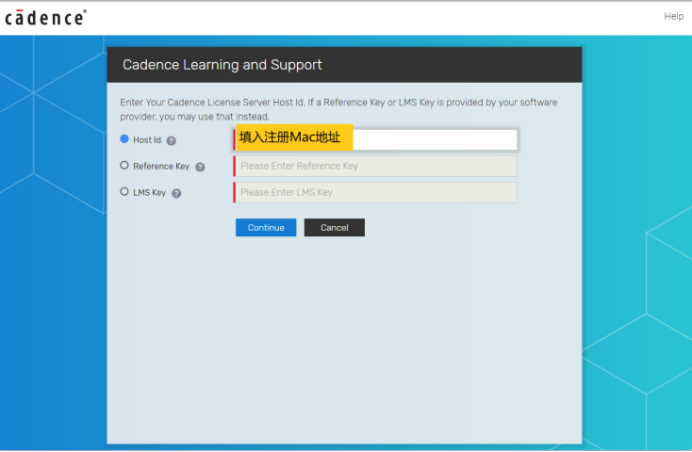Focus the Please Enter Reference Key field
This screenshot has height=452, width=692.
376,166
